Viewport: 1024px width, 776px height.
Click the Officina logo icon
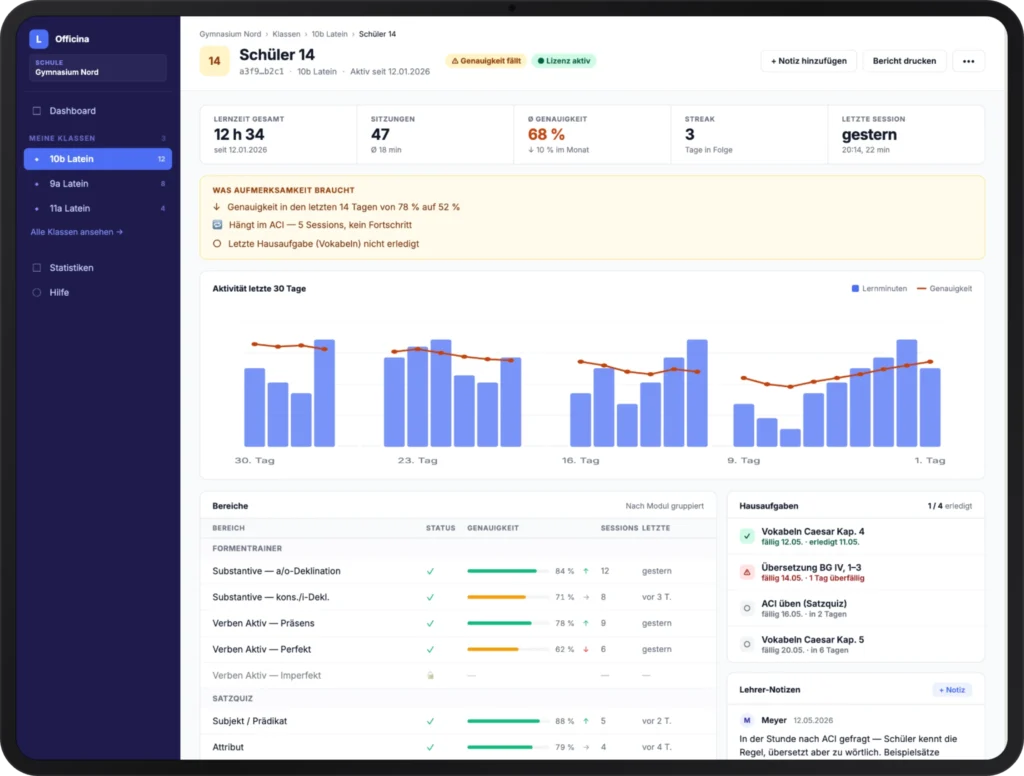(39, 39)
